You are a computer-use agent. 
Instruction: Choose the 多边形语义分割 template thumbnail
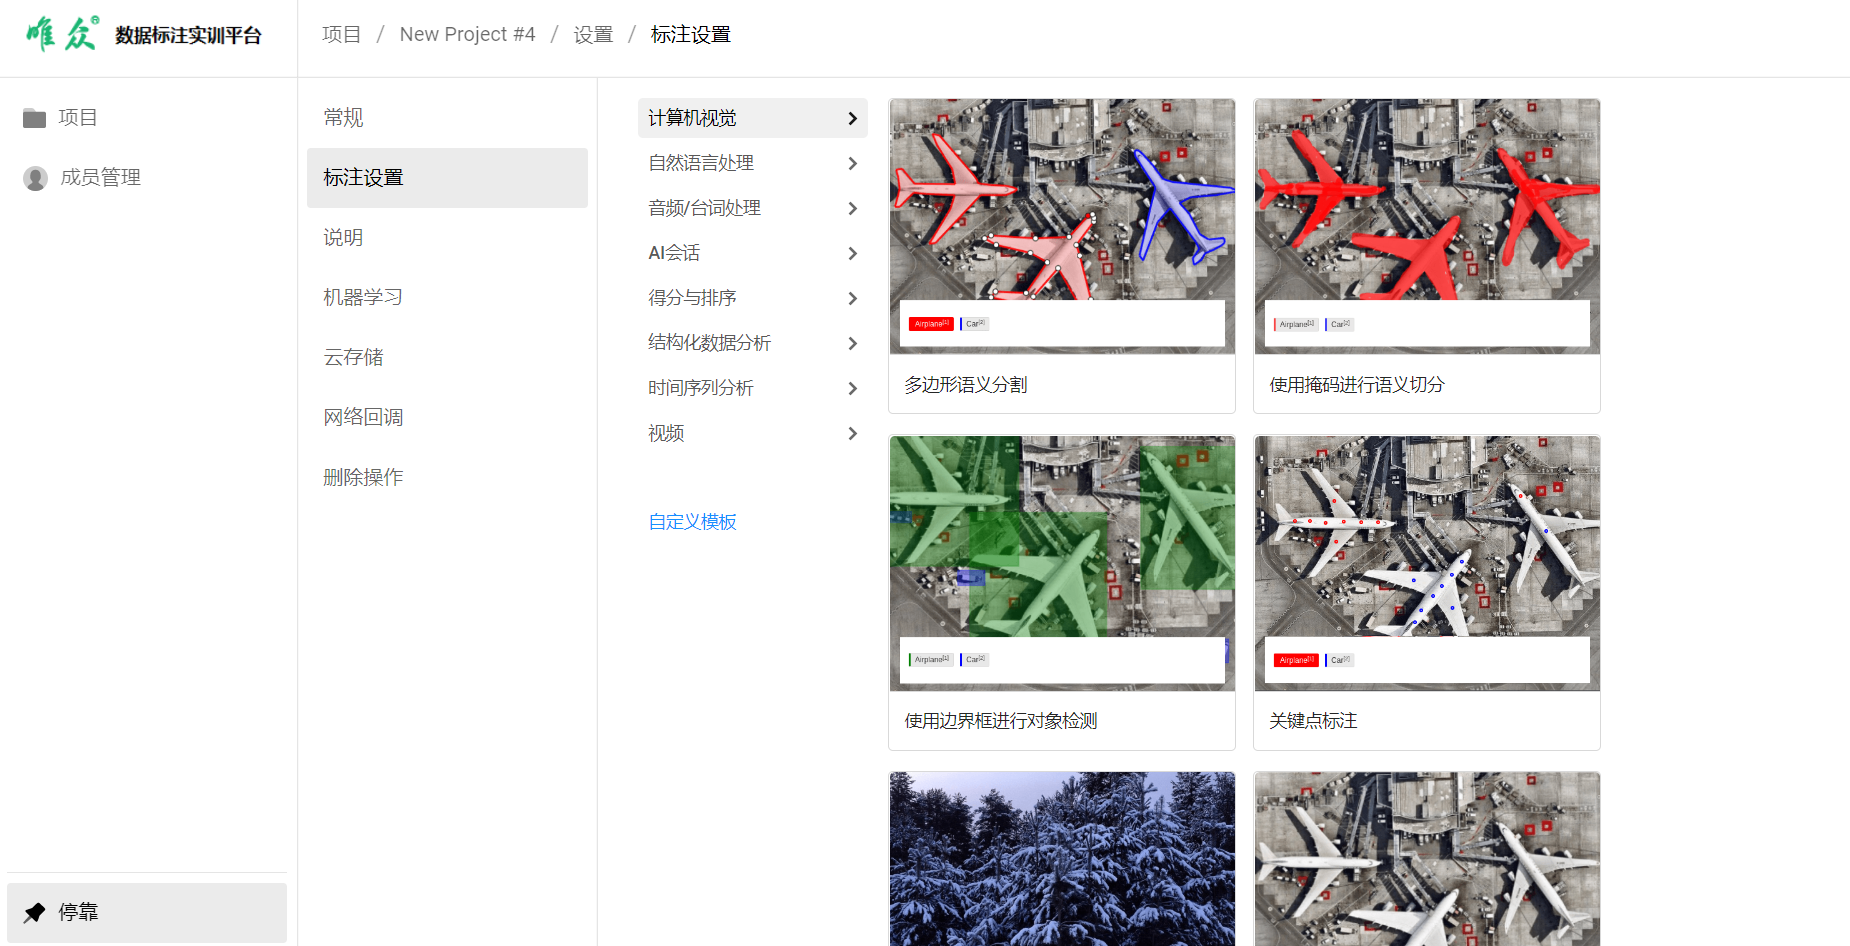click(1061, 225)
